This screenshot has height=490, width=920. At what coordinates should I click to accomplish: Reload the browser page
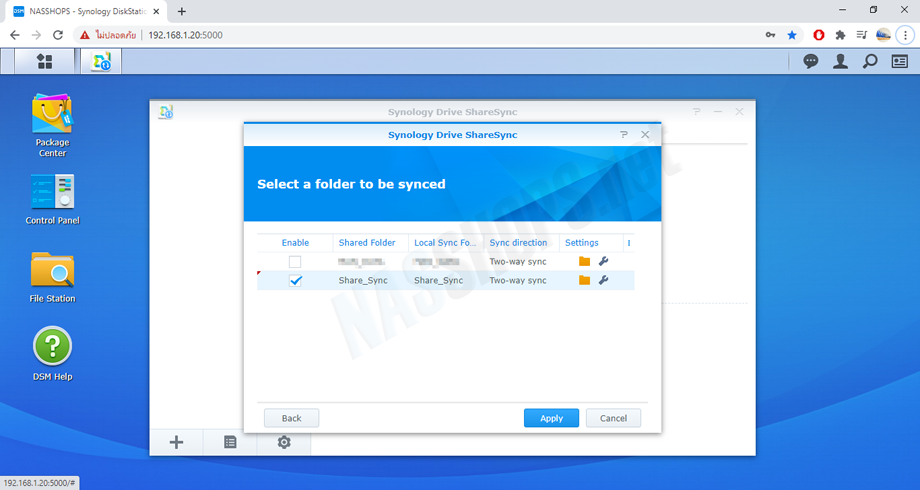tap(58, 35)
